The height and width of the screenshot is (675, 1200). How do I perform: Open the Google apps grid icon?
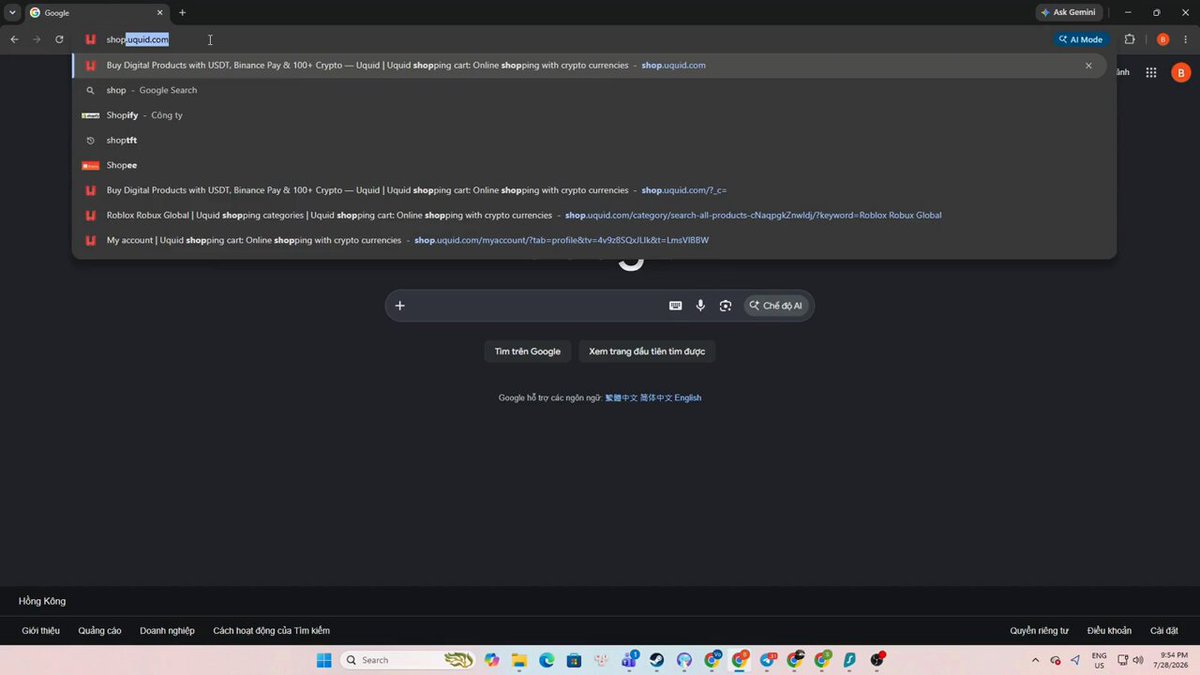click(1151, 72)
